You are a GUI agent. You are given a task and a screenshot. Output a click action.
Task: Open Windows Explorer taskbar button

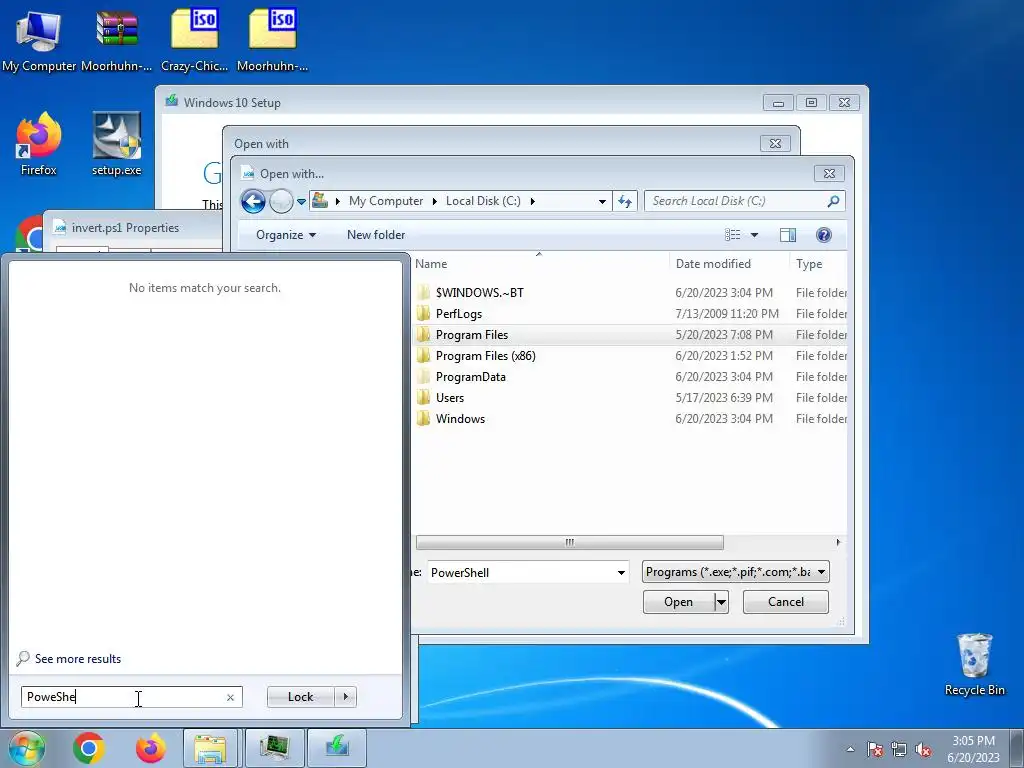tap(210, 748)
